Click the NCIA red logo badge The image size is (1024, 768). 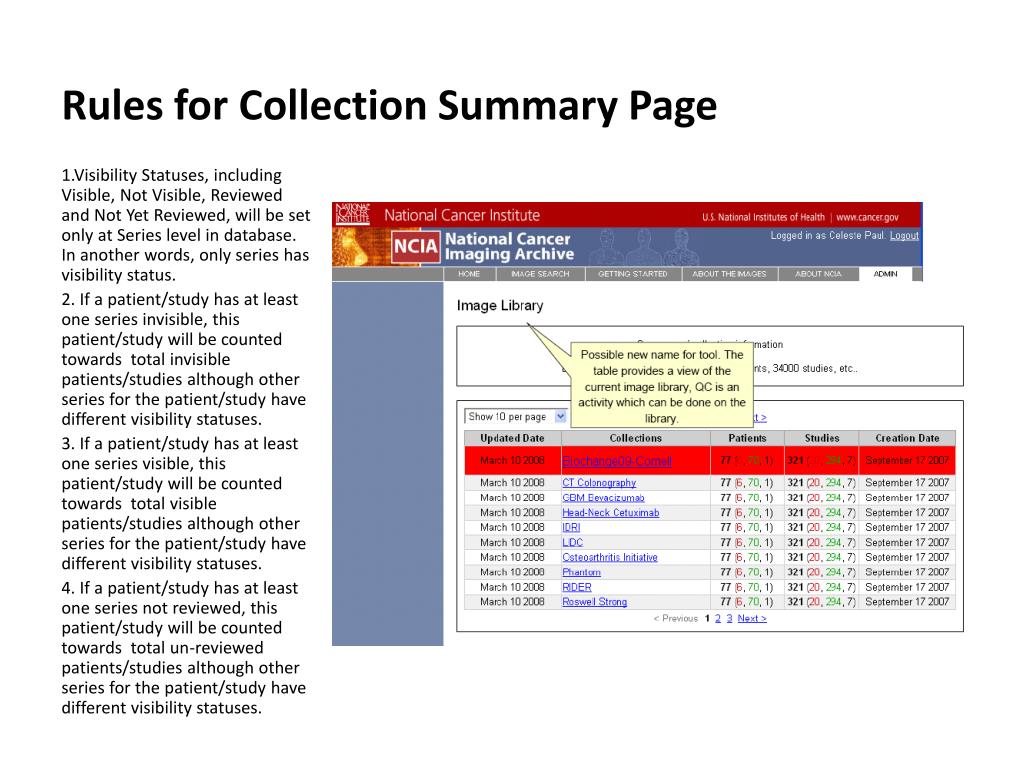point(415,246)
